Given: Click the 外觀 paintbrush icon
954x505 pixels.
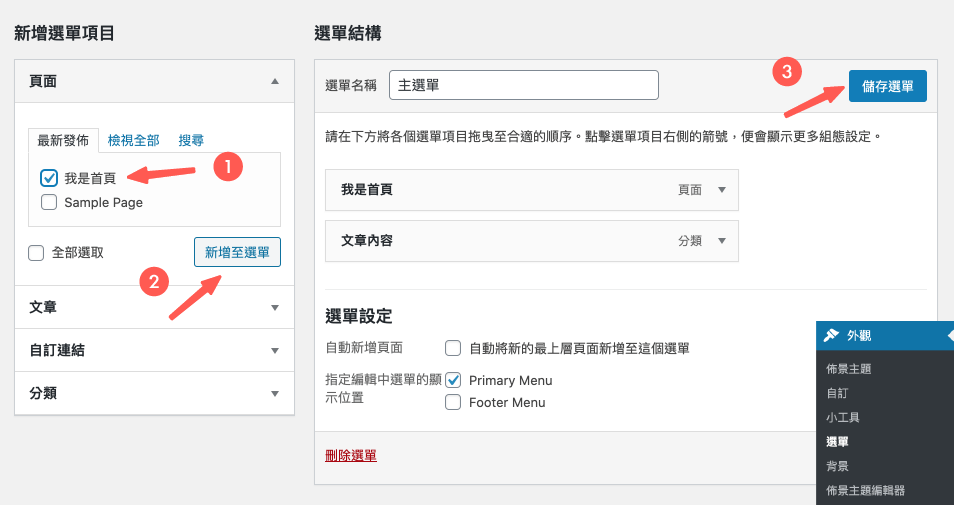Looking at the screenshot, I should pos(831,335).
